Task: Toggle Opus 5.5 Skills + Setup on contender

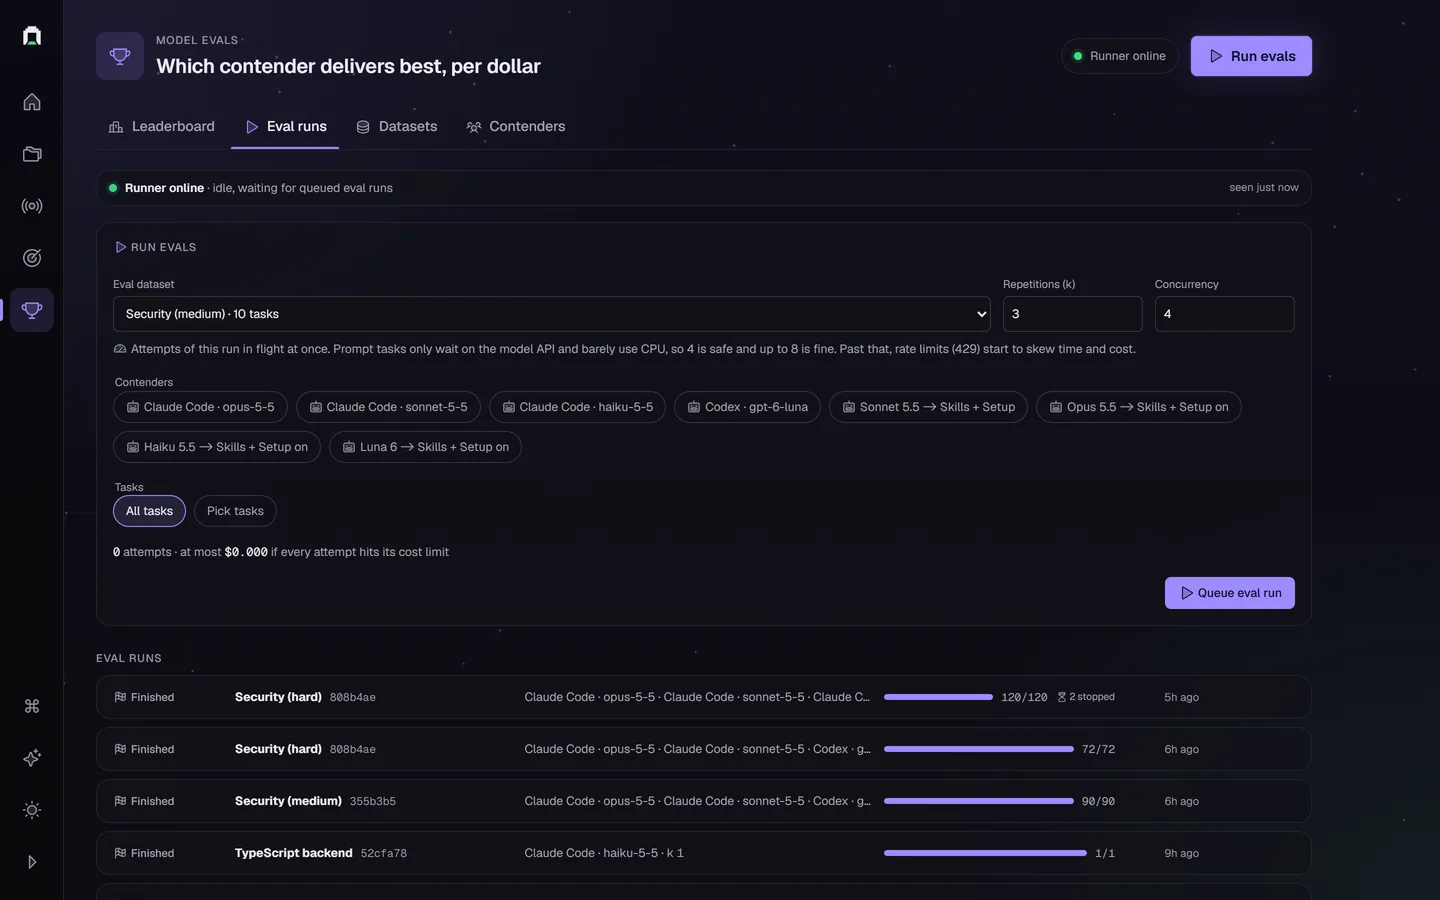Action: point(1138,407)
